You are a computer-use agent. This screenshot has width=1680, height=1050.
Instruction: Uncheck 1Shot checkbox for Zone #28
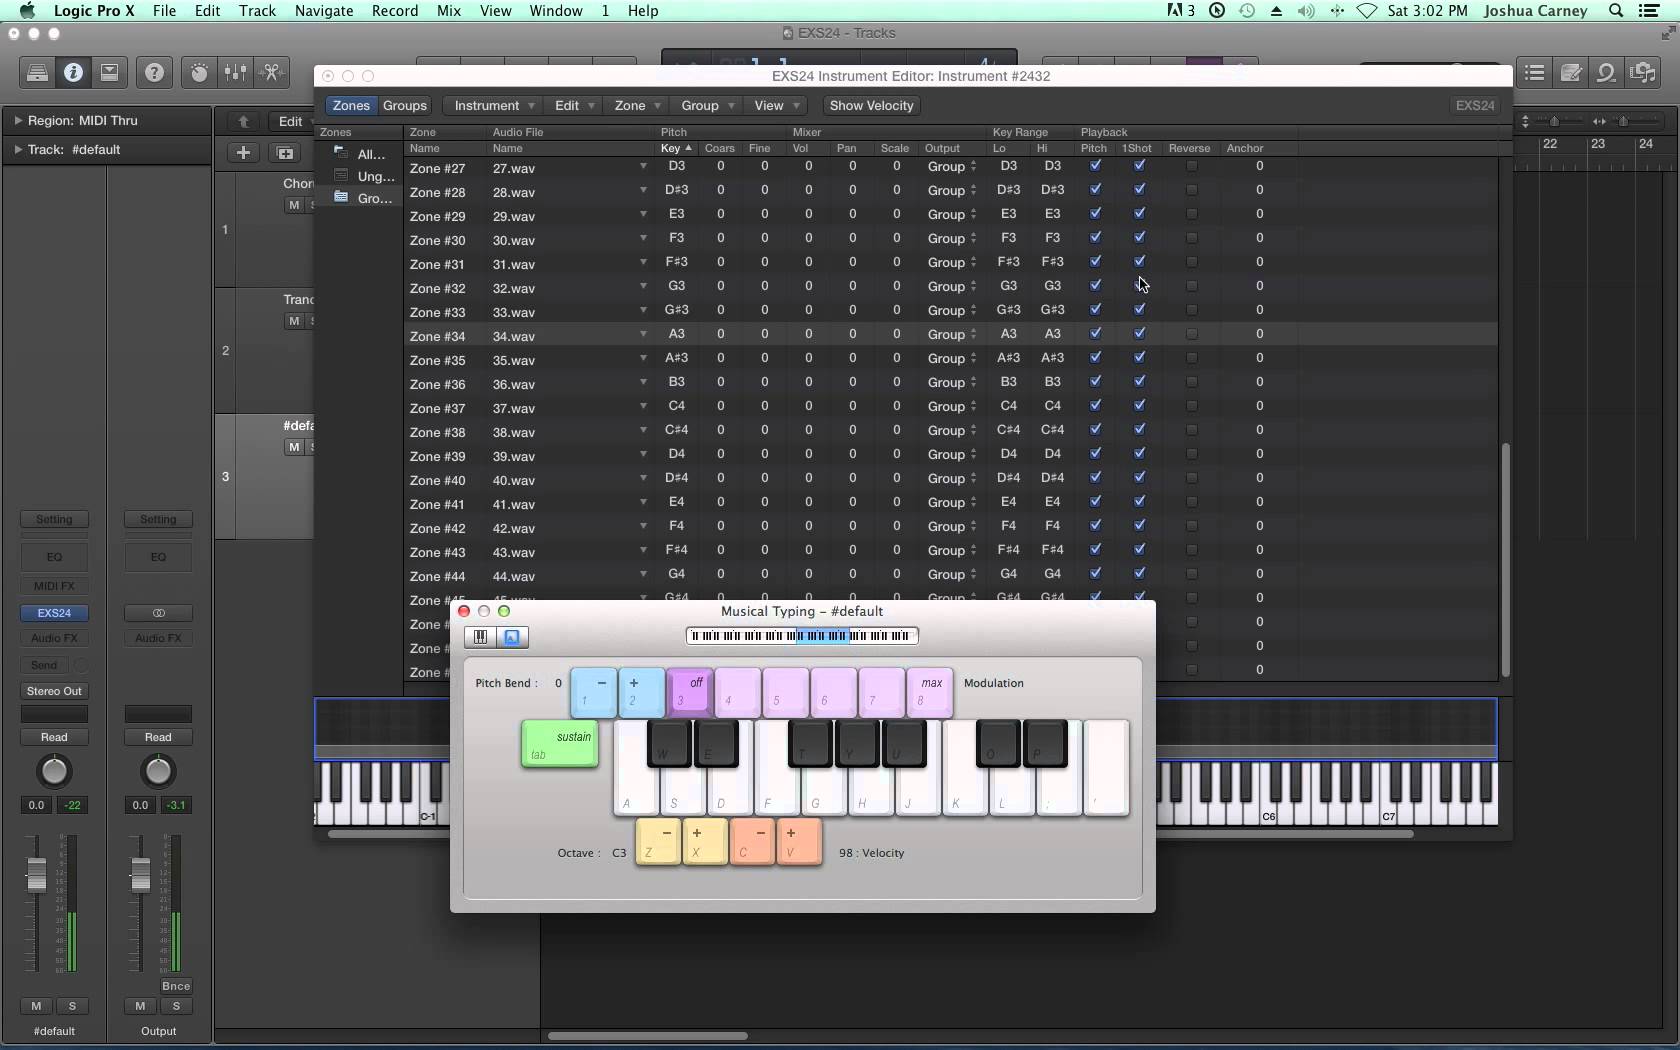1139,190
